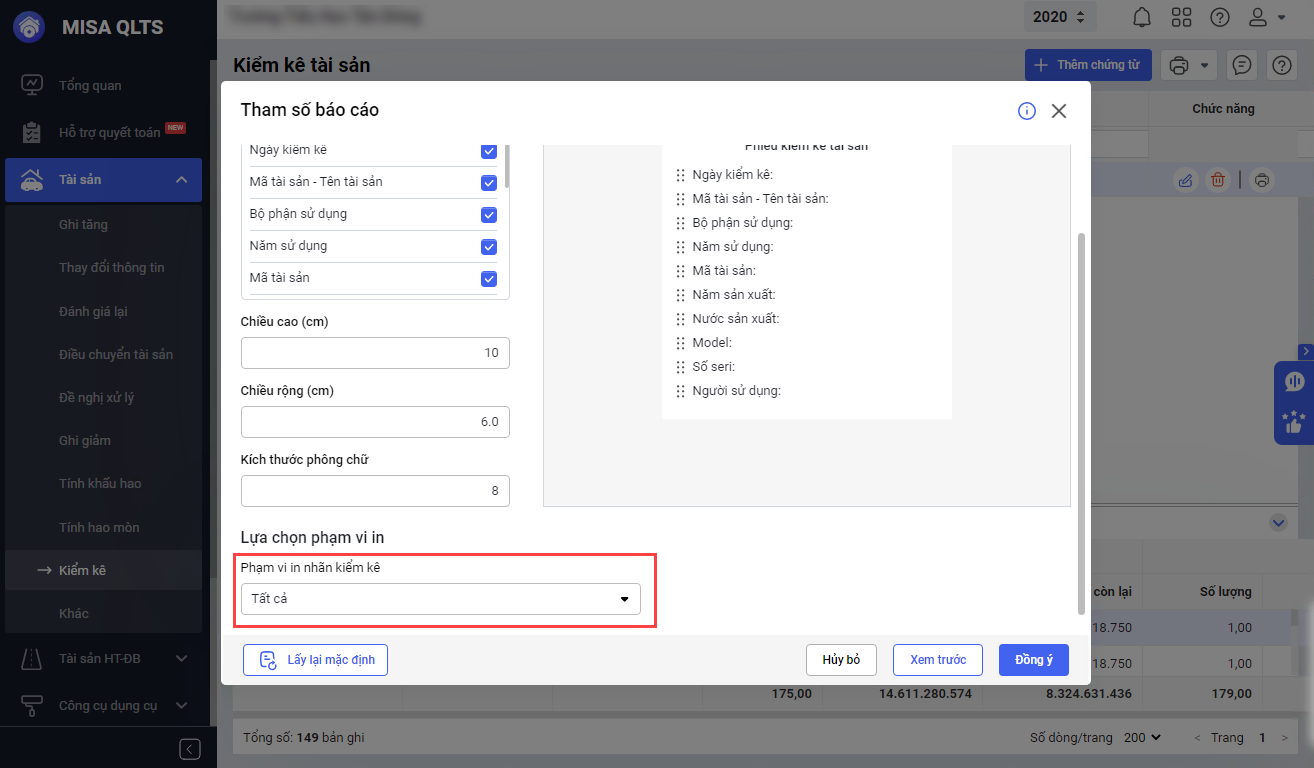This screenshot has width=1314, height=768.
Task: Change the year 2020 selector
Action: click(1060, 17)
